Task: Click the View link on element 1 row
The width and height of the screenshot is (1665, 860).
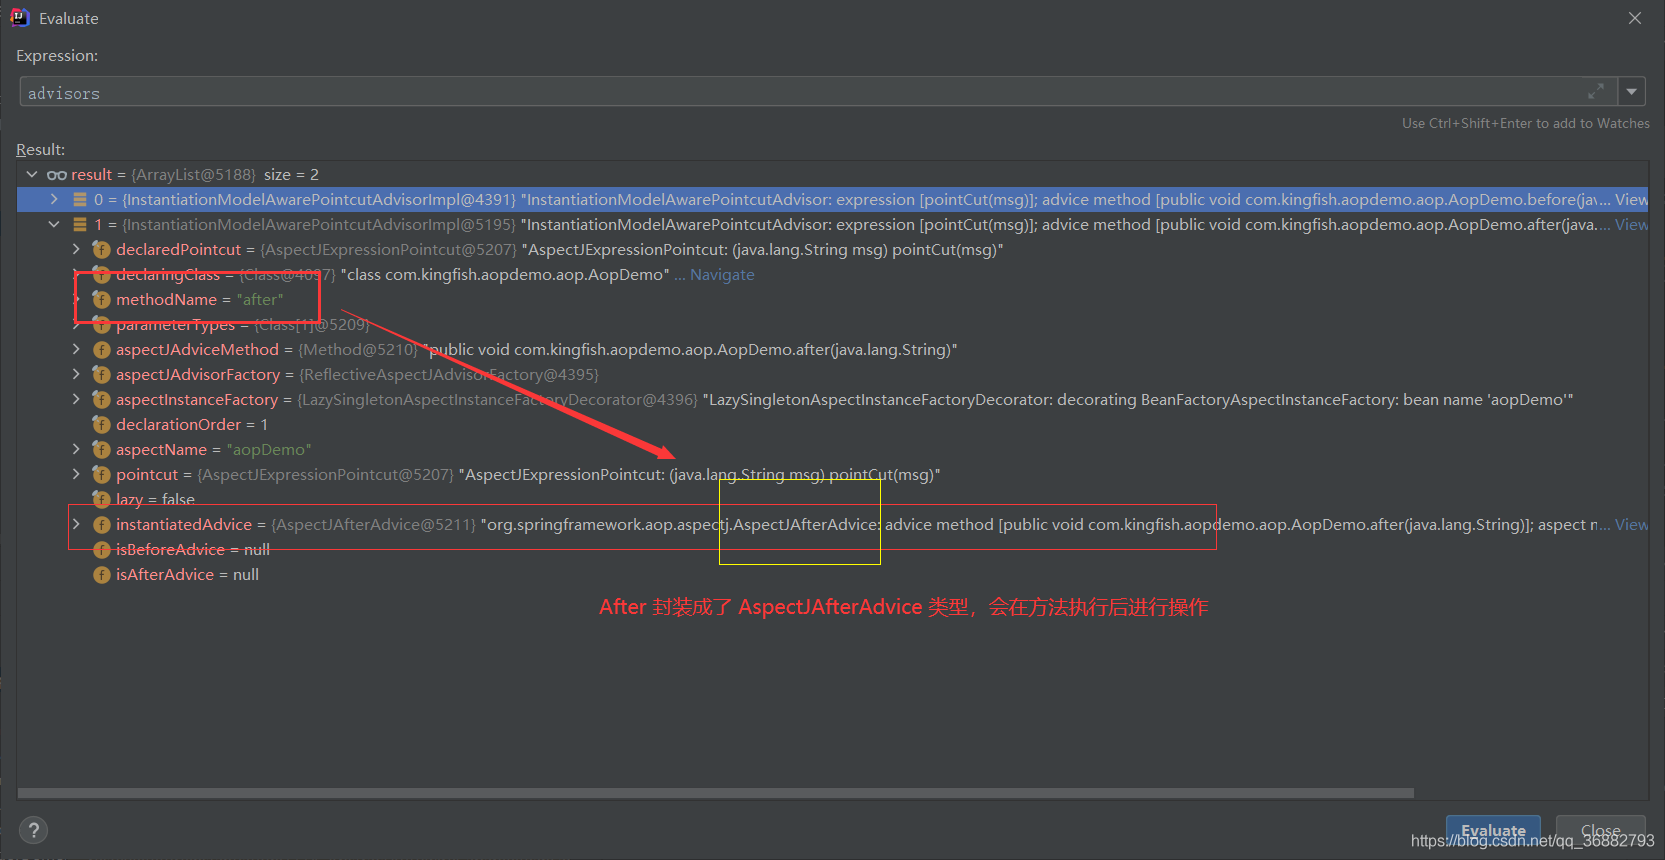Action: point(1631,224)
